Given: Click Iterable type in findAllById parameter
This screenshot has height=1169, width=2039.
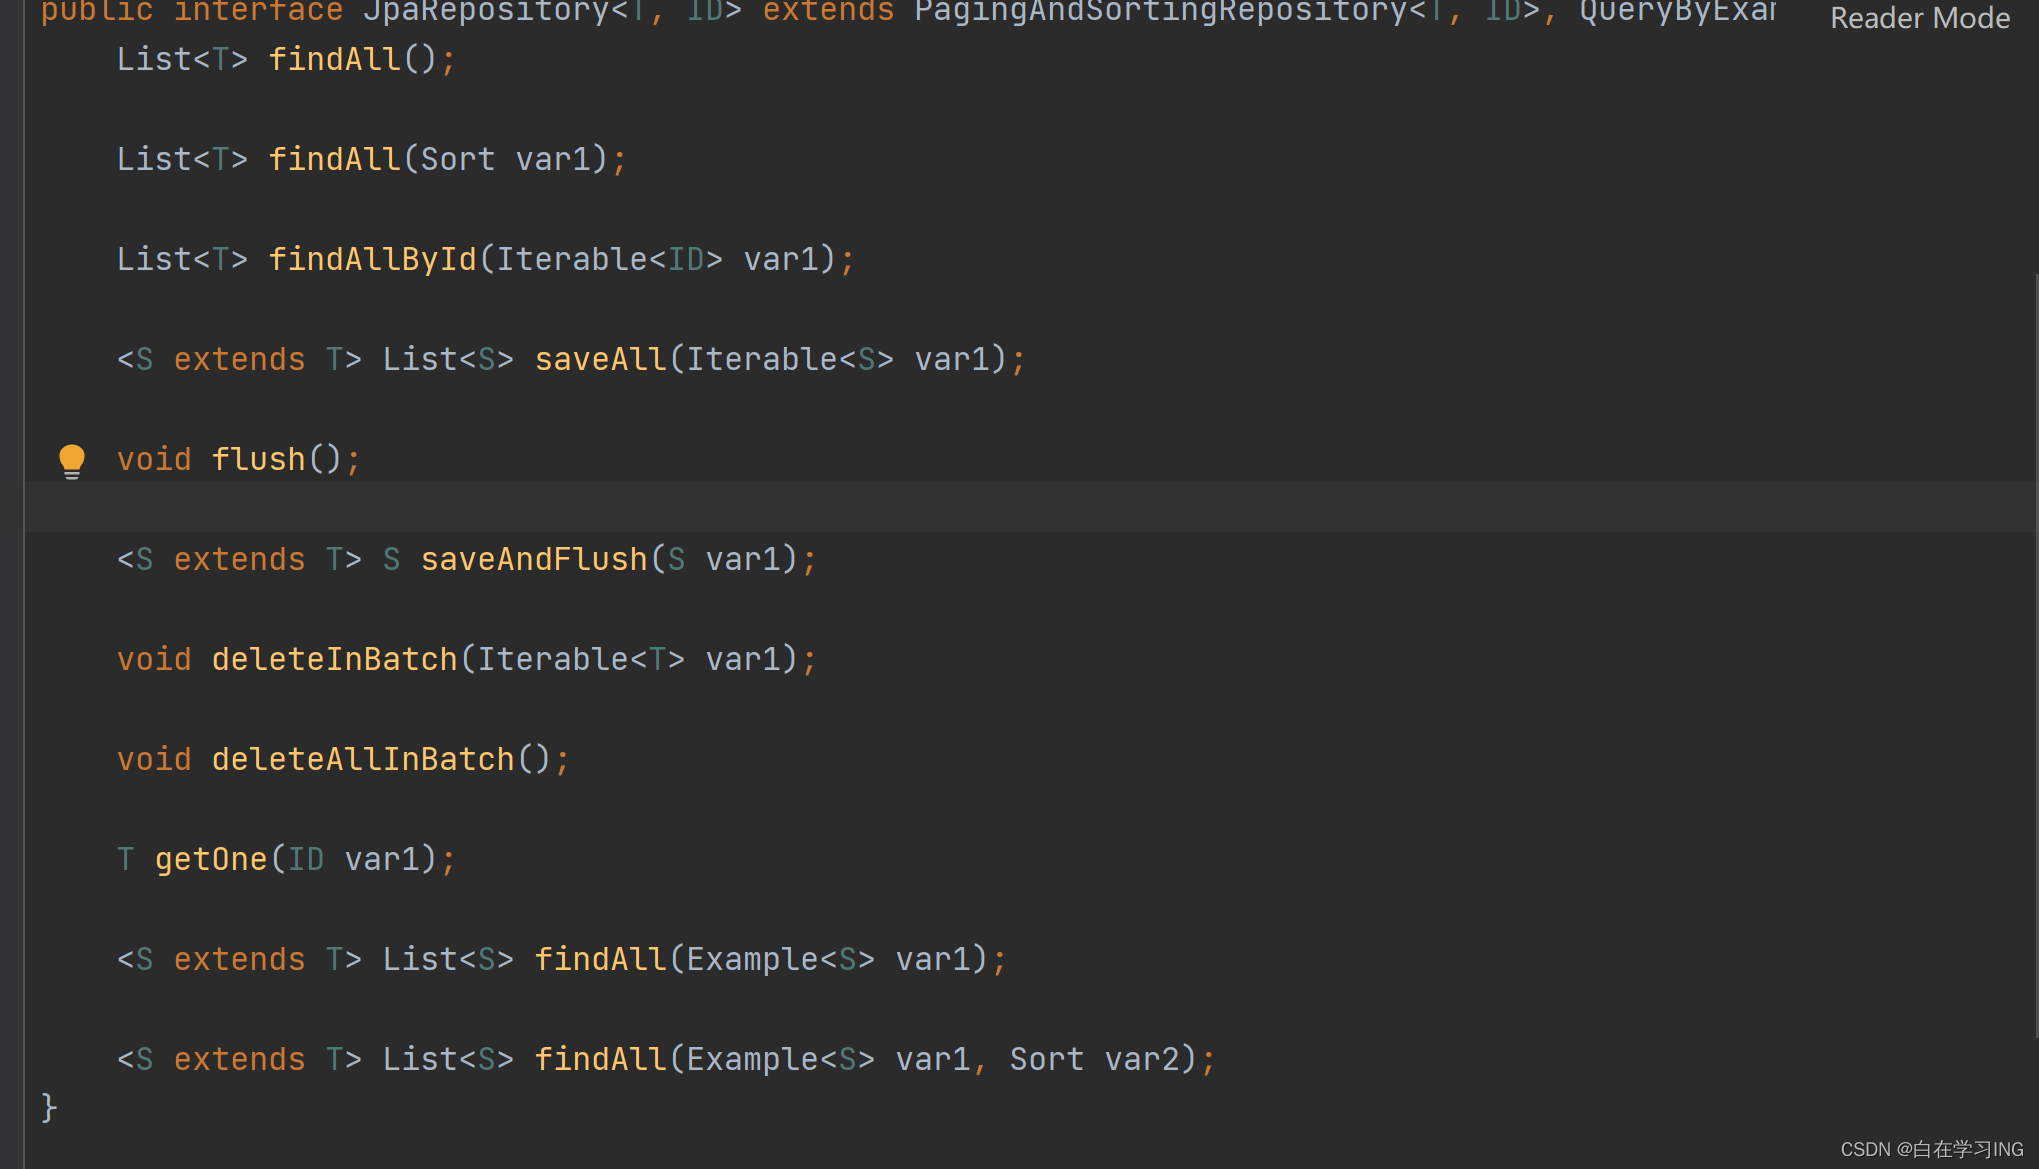Looking at the screenshot, I should pyautogui.click(x=572, y=259).
